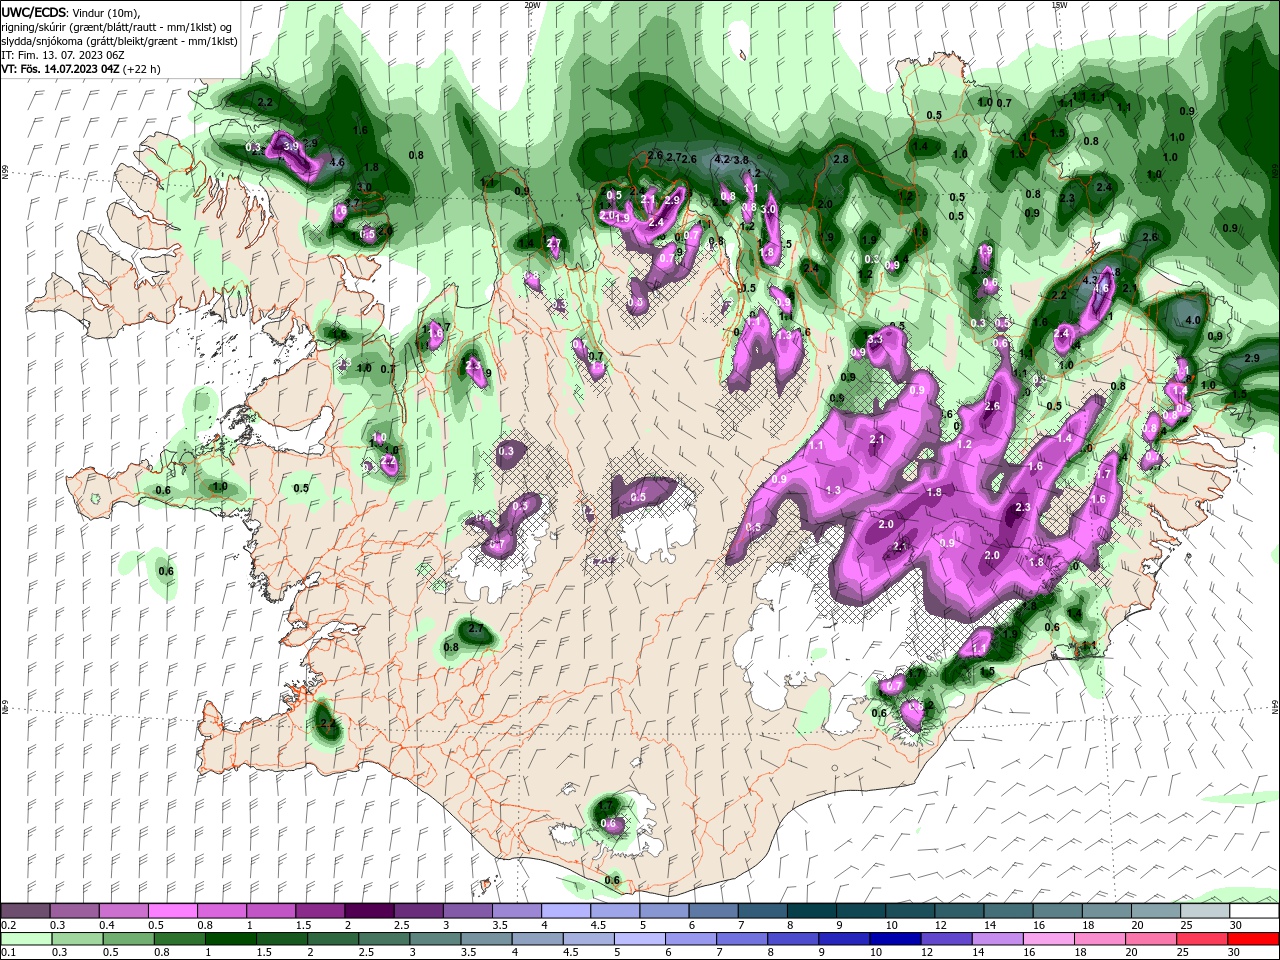Pick the dark green bottom-row swatch at 1

tap(232, 939)
